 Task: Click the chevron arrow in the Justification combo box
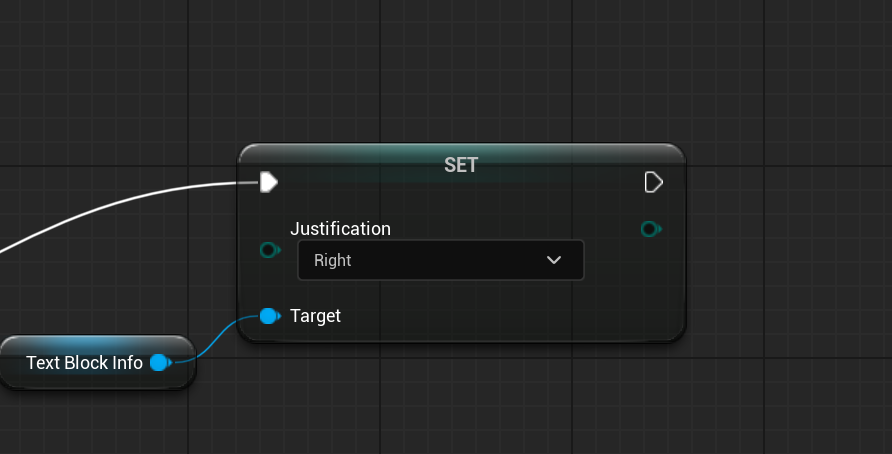coord(554,260)
